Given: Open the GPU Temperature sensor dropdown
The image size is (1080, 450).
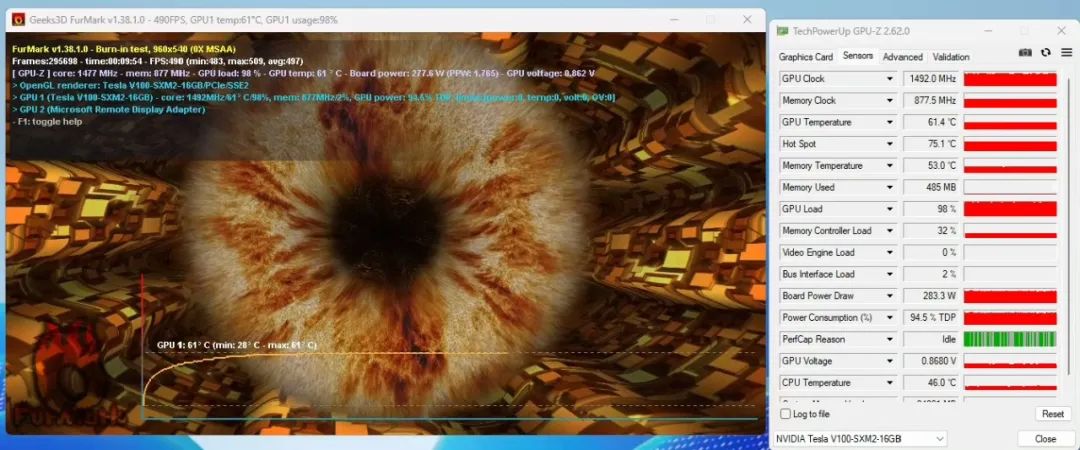Looking at the screenshot, I should pyautogui.click(x=890, y=122).
